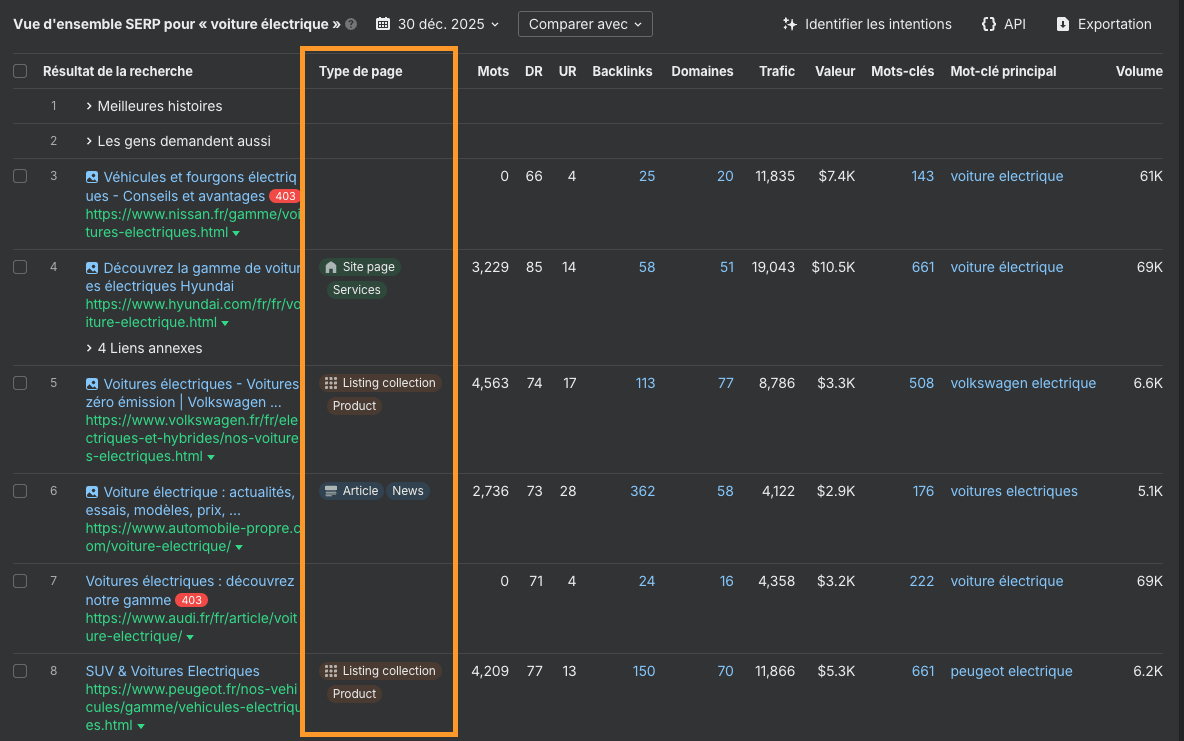Sort by the Backlinks column header

click(x=622, y=71)
